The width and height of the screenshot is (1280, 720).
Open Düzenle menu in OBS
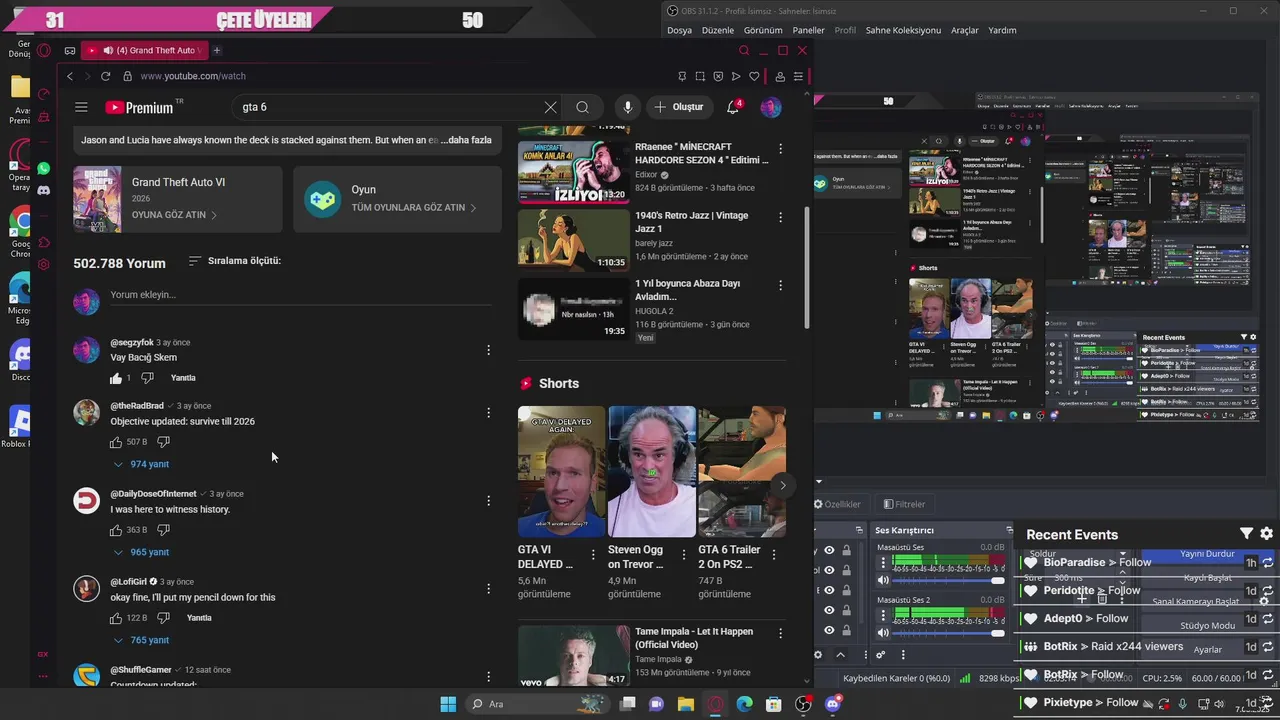[x=718, y=30]
